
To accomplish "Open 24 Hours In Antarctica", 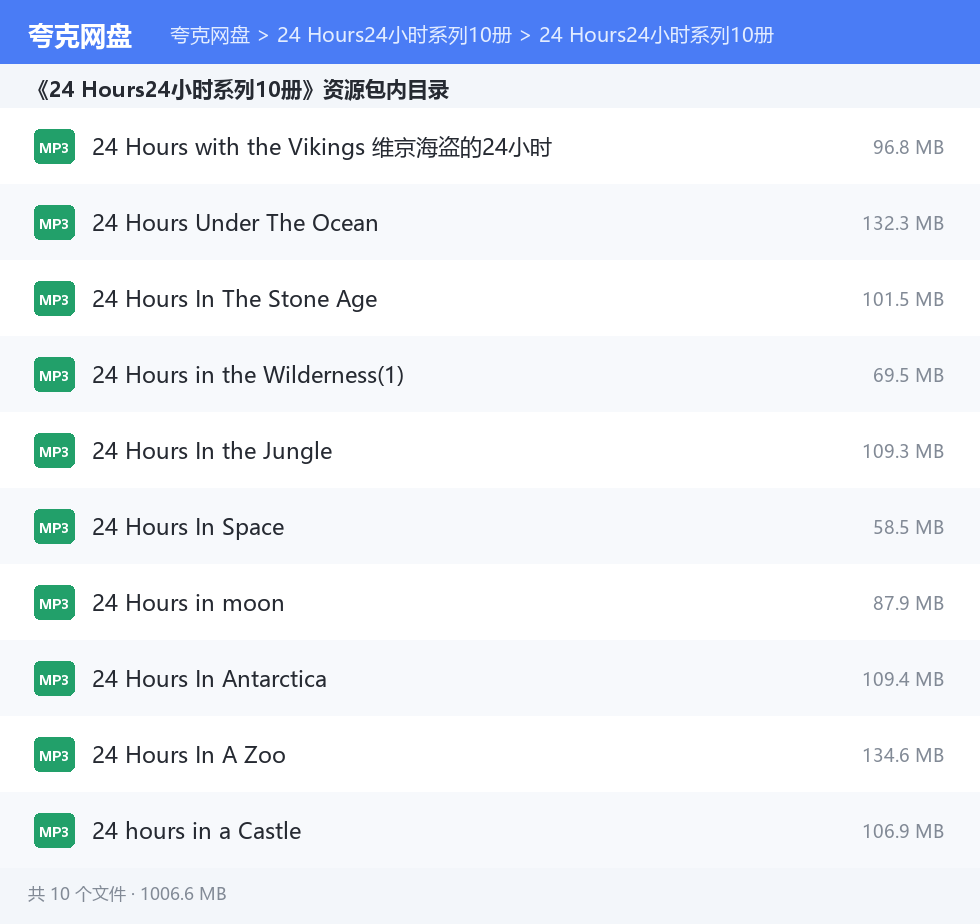I will coord(209,679).
